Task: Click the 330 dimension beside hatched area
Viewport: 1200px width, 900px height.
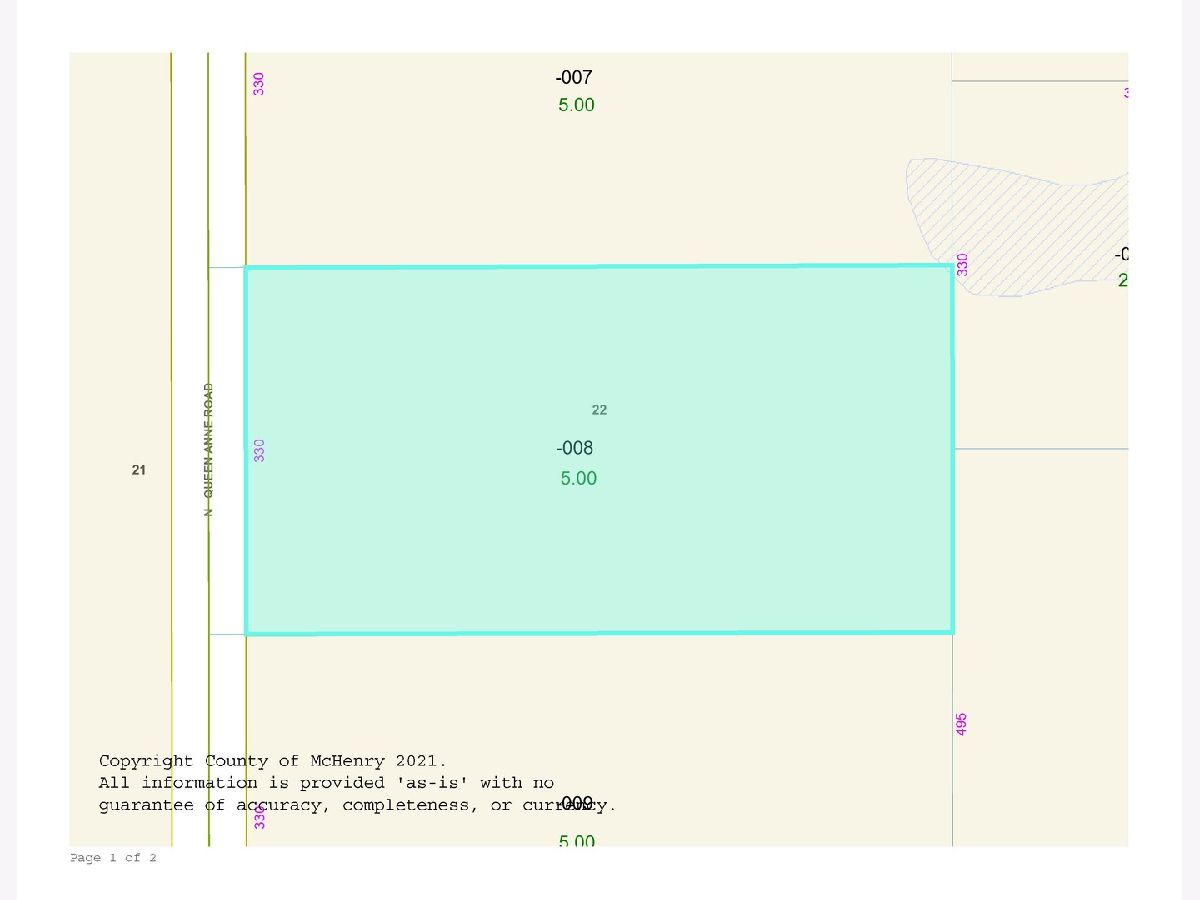Action: (x=962, y=264)
